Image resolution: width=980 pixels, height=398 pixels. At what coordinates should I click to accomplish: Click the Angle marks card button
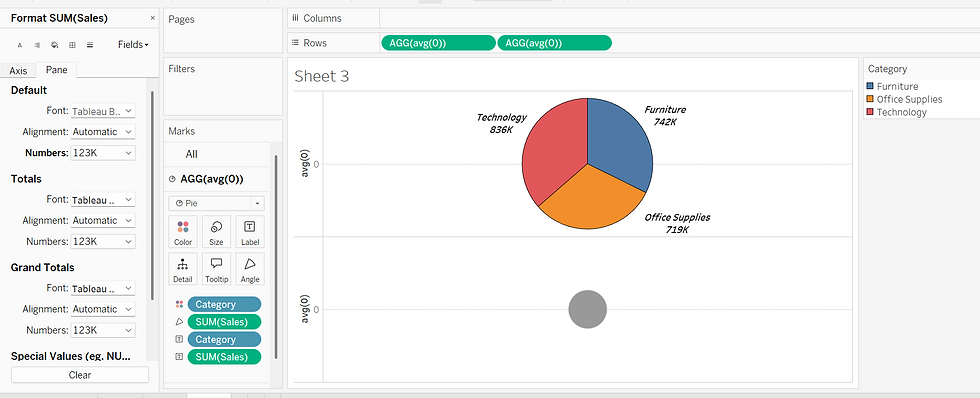pyautogui.click(x=250, y=269)
